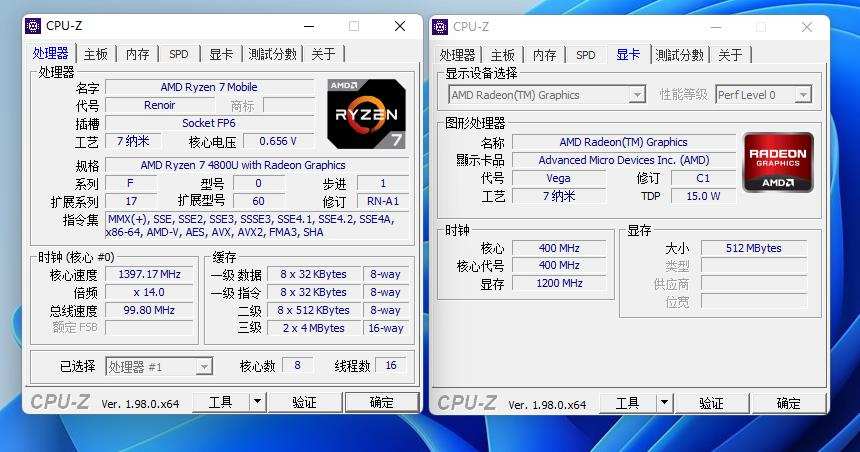Image resolution: width=860 pixels, height=452 pixels.
Task: Click the revision value RN-A1
Action: click(x=383, y=201)
